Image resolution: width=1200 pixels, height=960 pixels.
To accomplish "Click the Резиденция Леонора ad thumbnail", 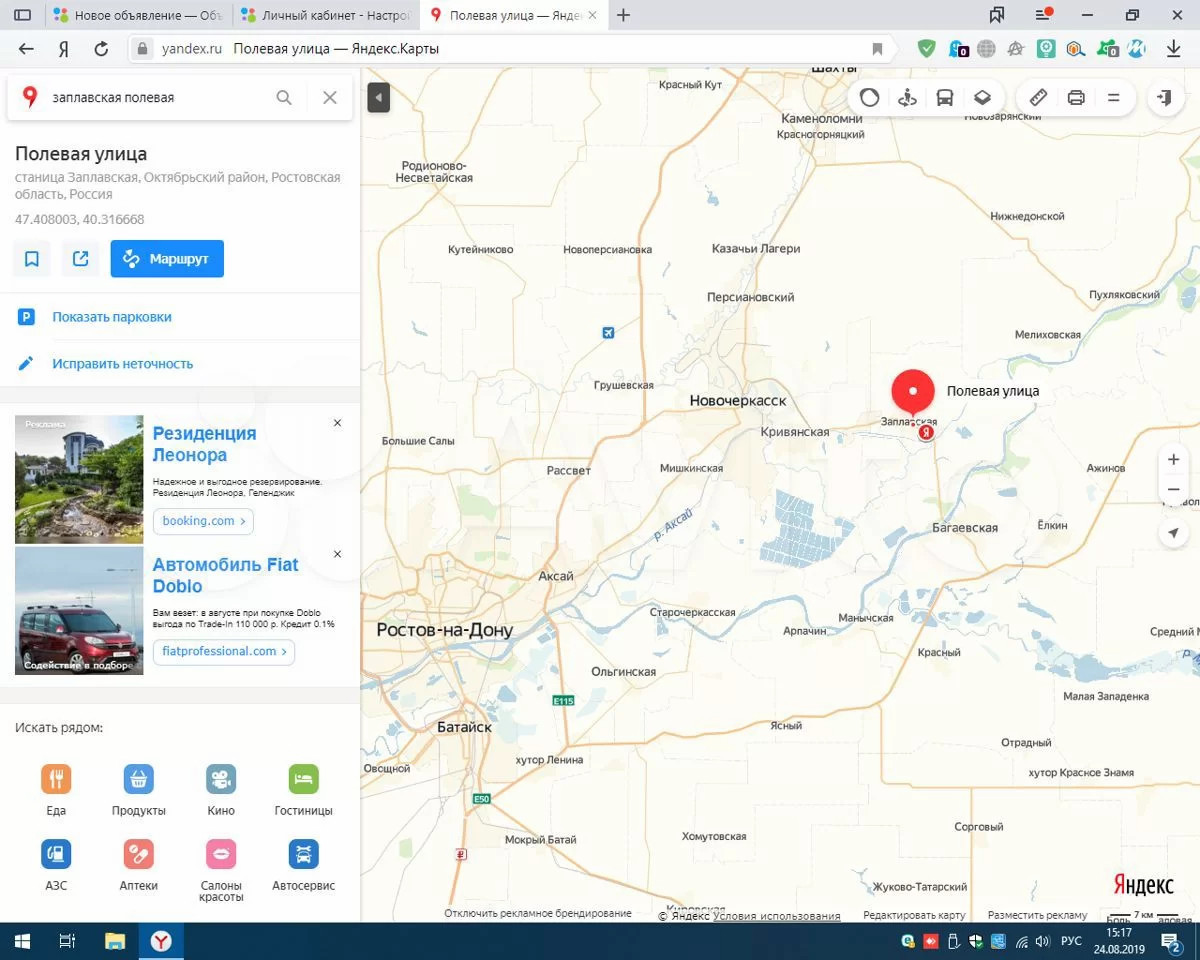I will [x=79, y=479].
